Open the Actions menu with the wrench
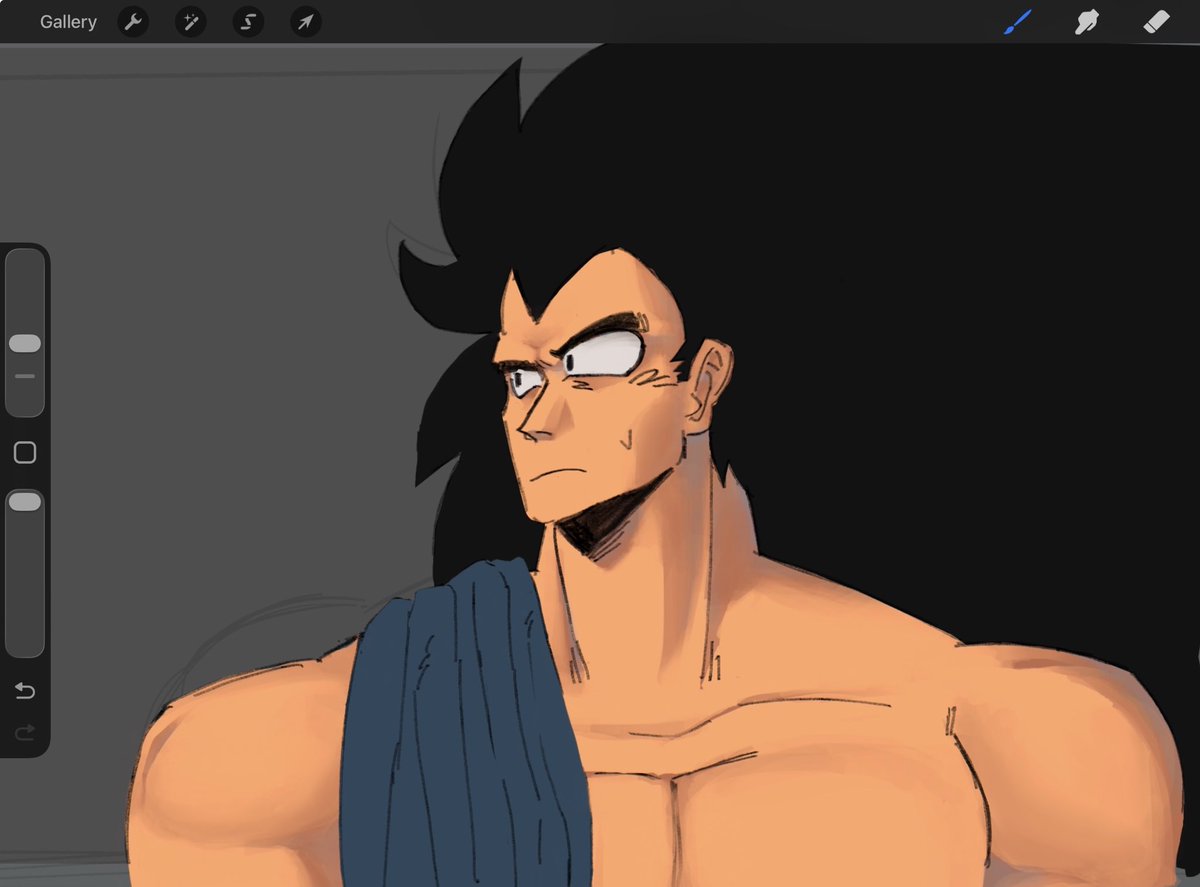Viewport: 1200px width, 887px height. pyautogui.click(x=133, y=21)
